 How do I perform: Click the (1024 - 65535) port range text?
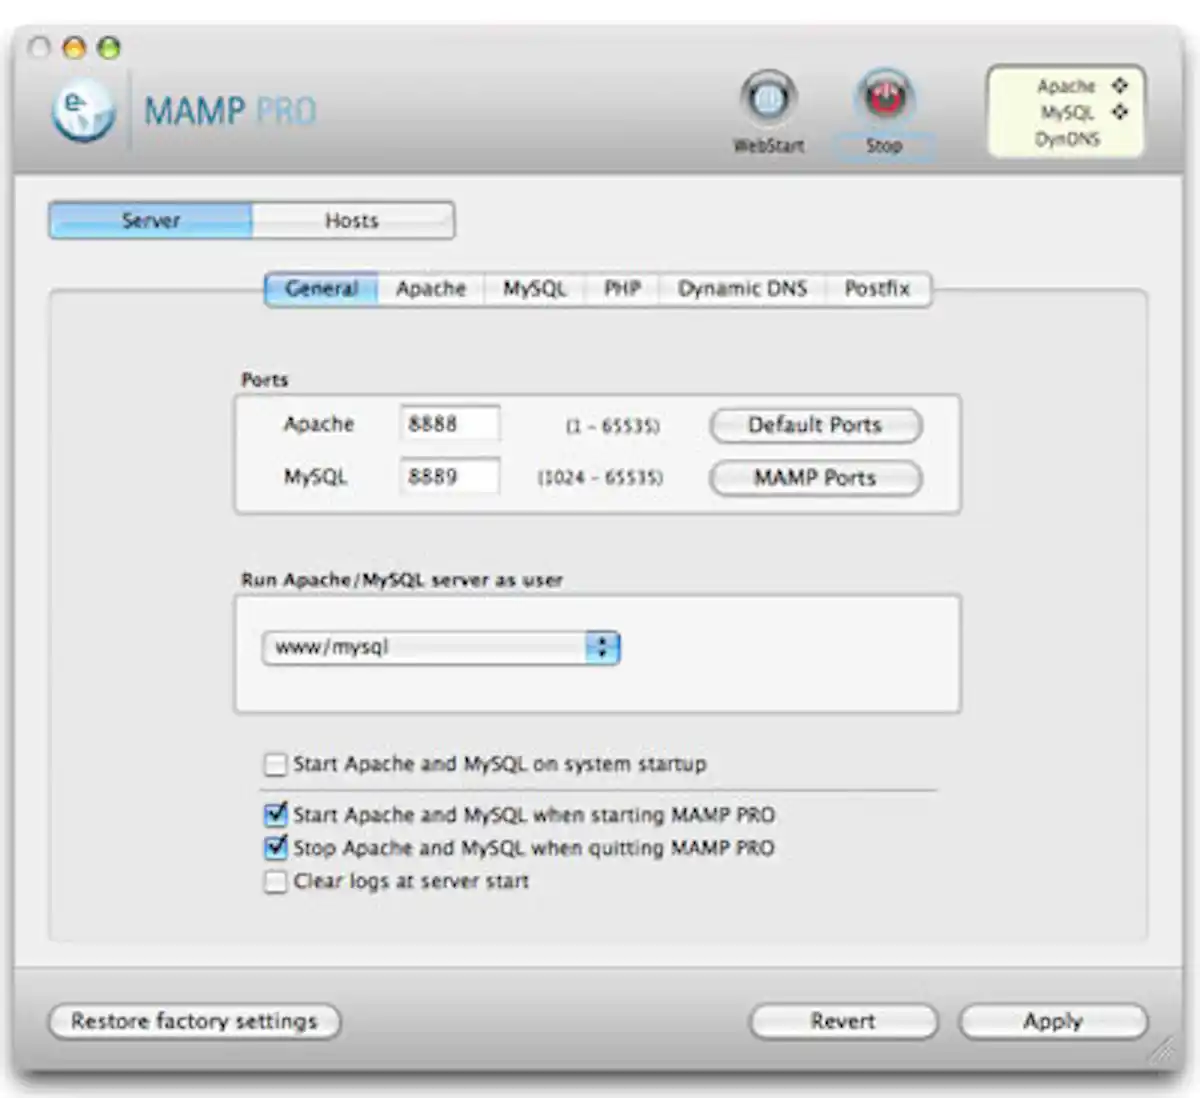(600, 478)
